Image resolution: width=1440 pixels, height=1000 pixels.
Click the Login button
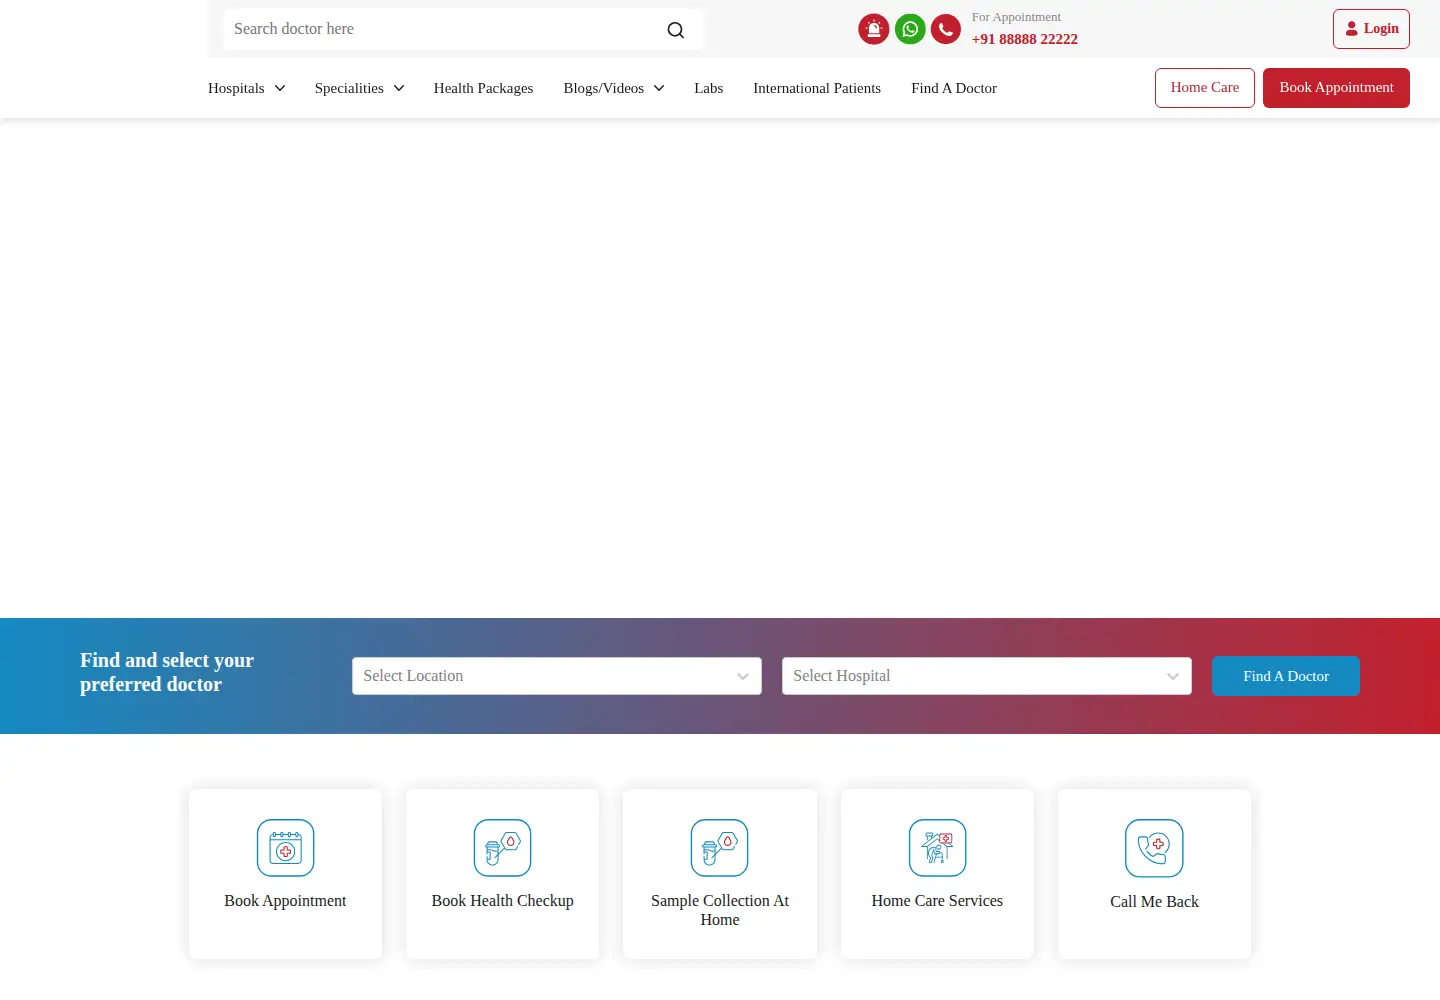pos(1371,29)
